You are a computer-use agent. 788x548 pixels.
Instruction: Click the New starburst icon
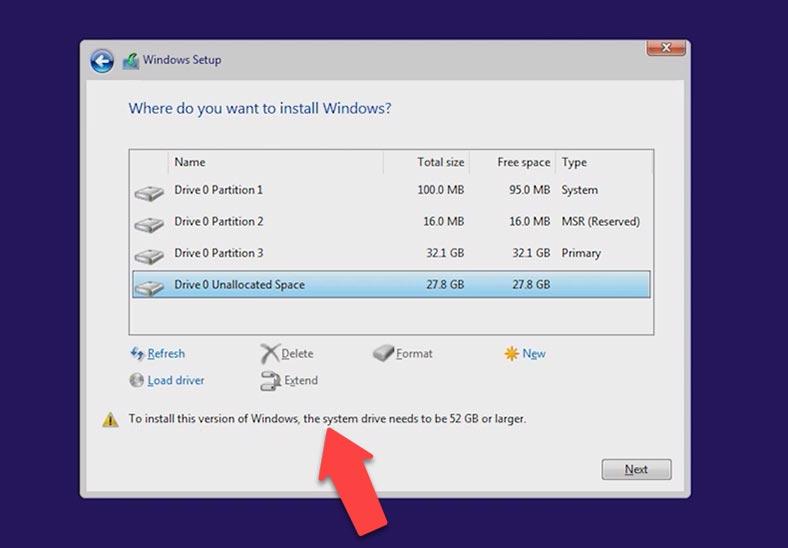[511, 353]
